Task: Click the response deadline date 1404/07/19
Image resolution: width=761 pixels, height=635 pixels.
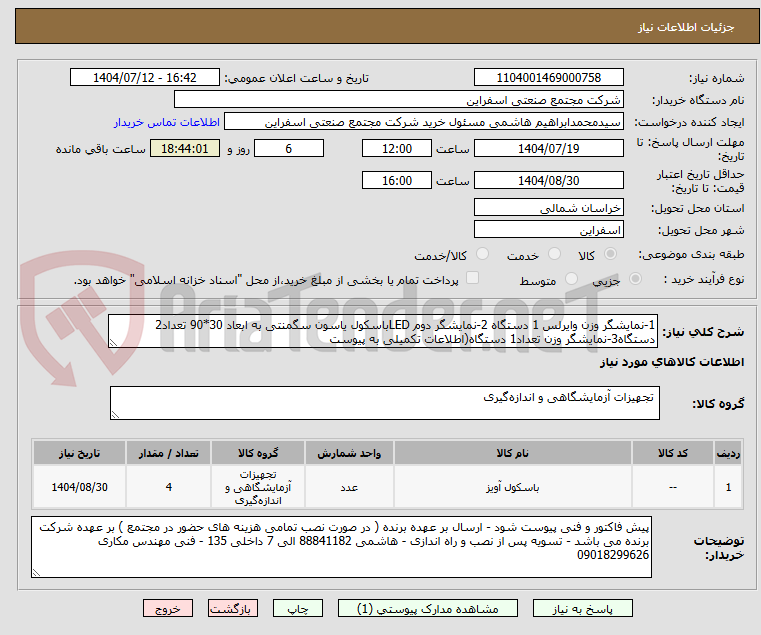Action: click(548, 149)
